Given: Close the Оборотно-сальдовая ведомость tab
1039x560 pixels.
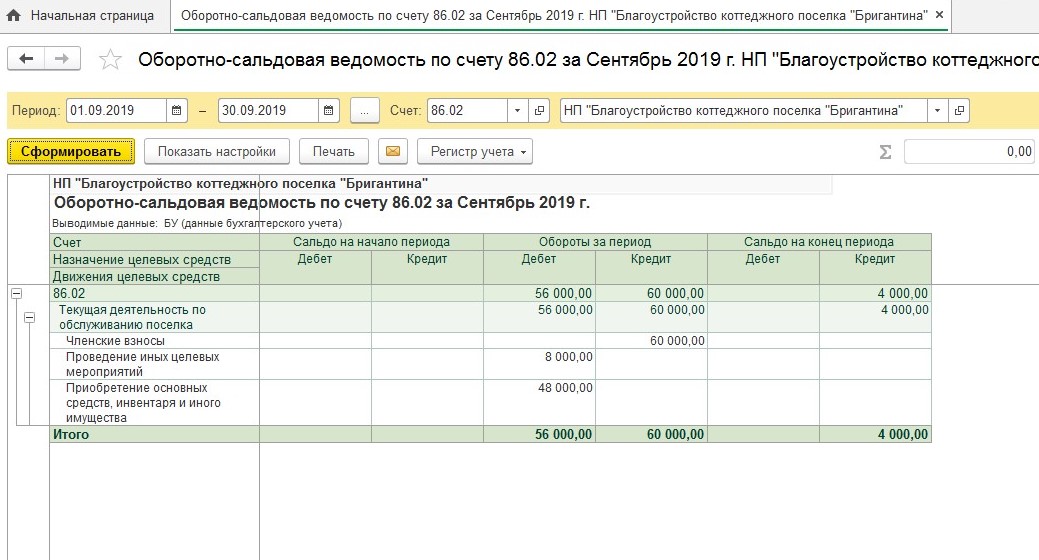Looking at the screenshot, I should click(937, 16).
